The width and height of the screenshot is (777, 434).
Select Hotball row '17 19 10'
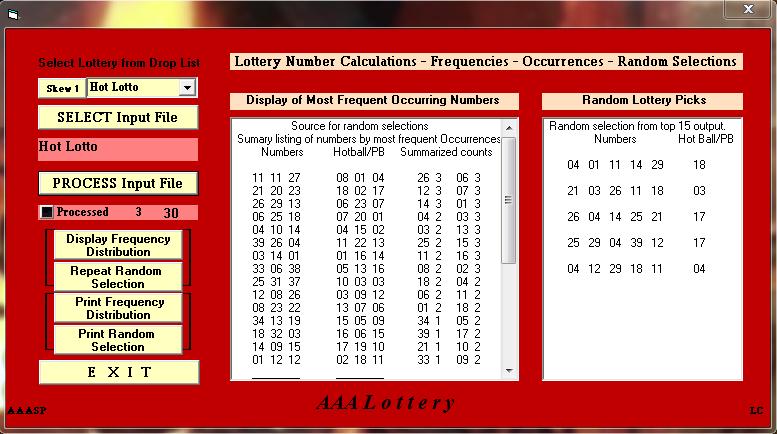(x=360, y=347)
